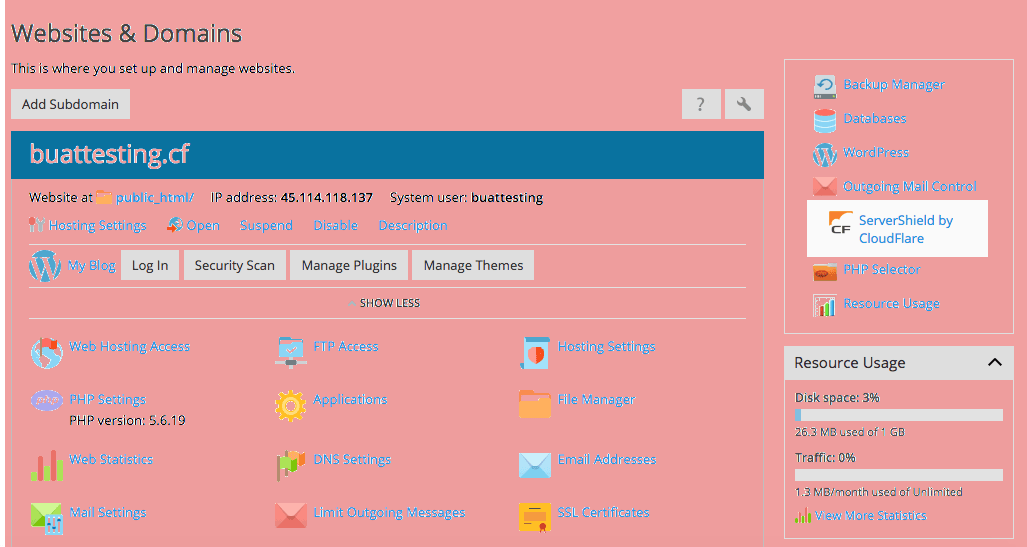Screen dimensions: 1027x547
Task: Click the Log In button
Action: tap(150, 265)
